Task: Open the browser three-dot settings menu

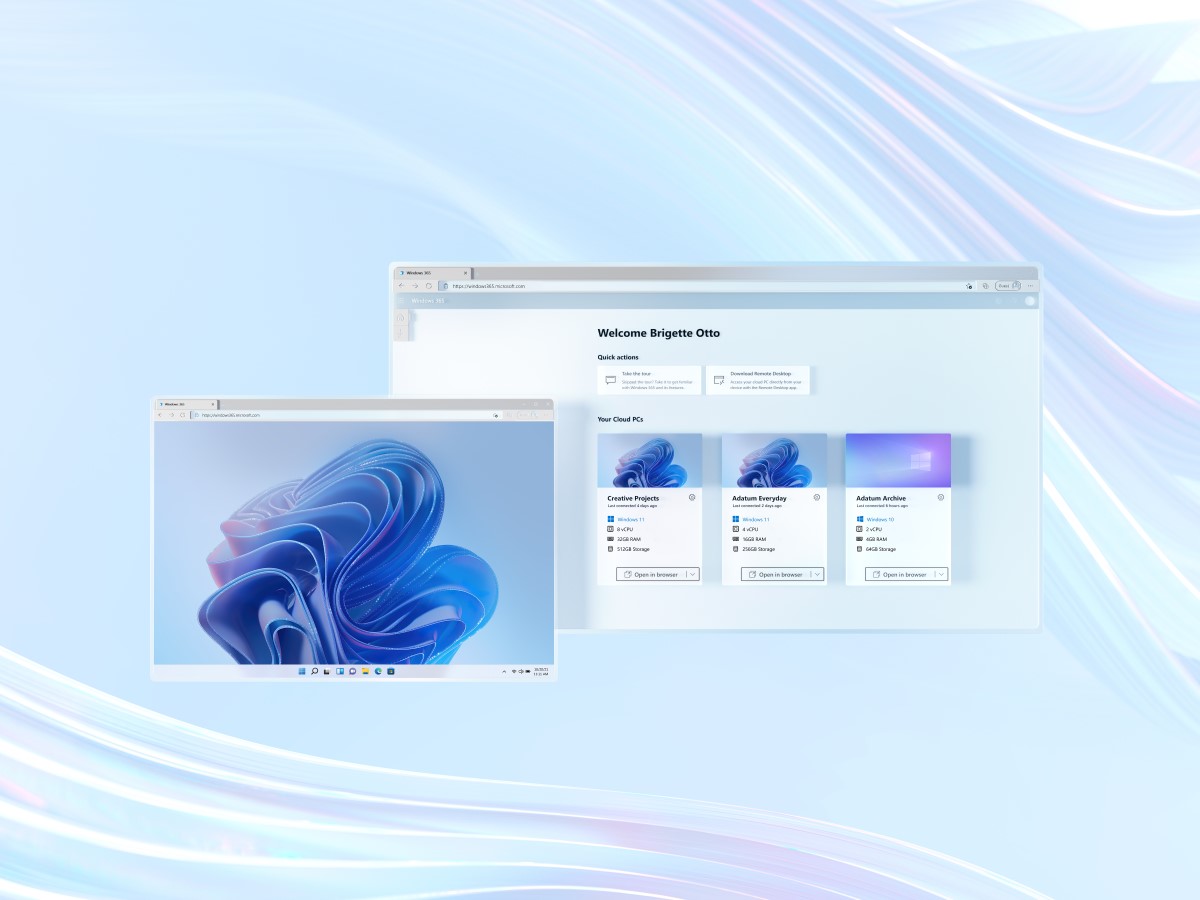Action: [1030, 286]
